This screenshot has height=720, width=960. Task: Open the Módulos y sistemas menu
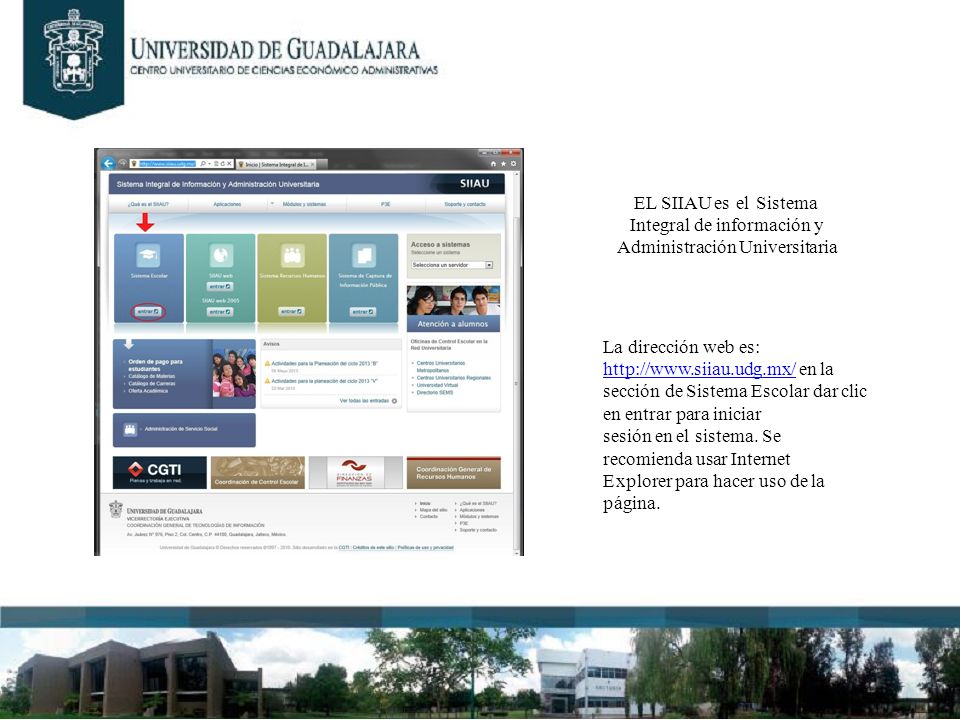(304, 204)
